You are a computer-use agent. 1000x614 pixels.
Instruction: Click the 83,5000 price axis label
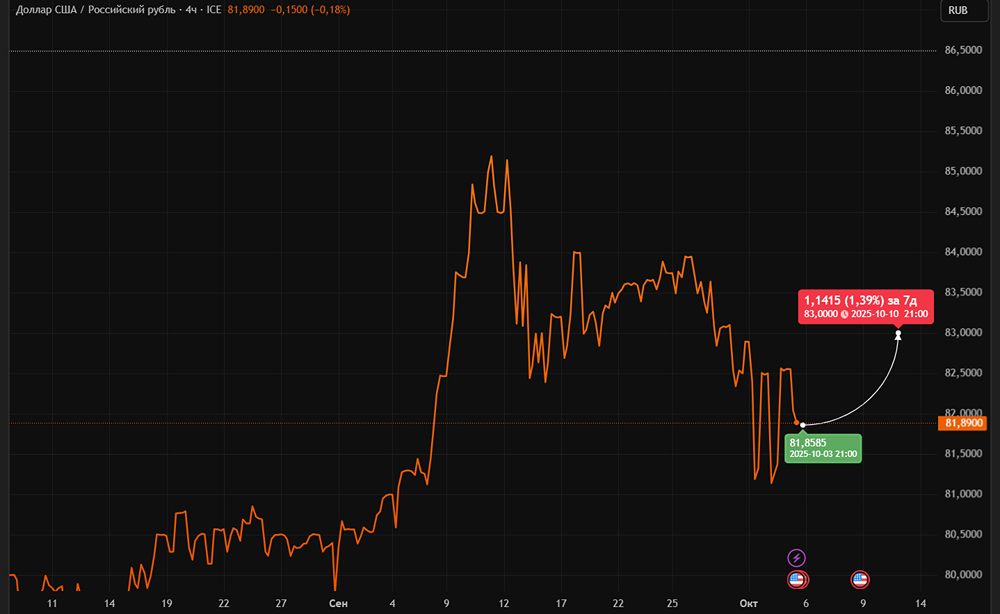pyautogui.click(x=963, y=292)
